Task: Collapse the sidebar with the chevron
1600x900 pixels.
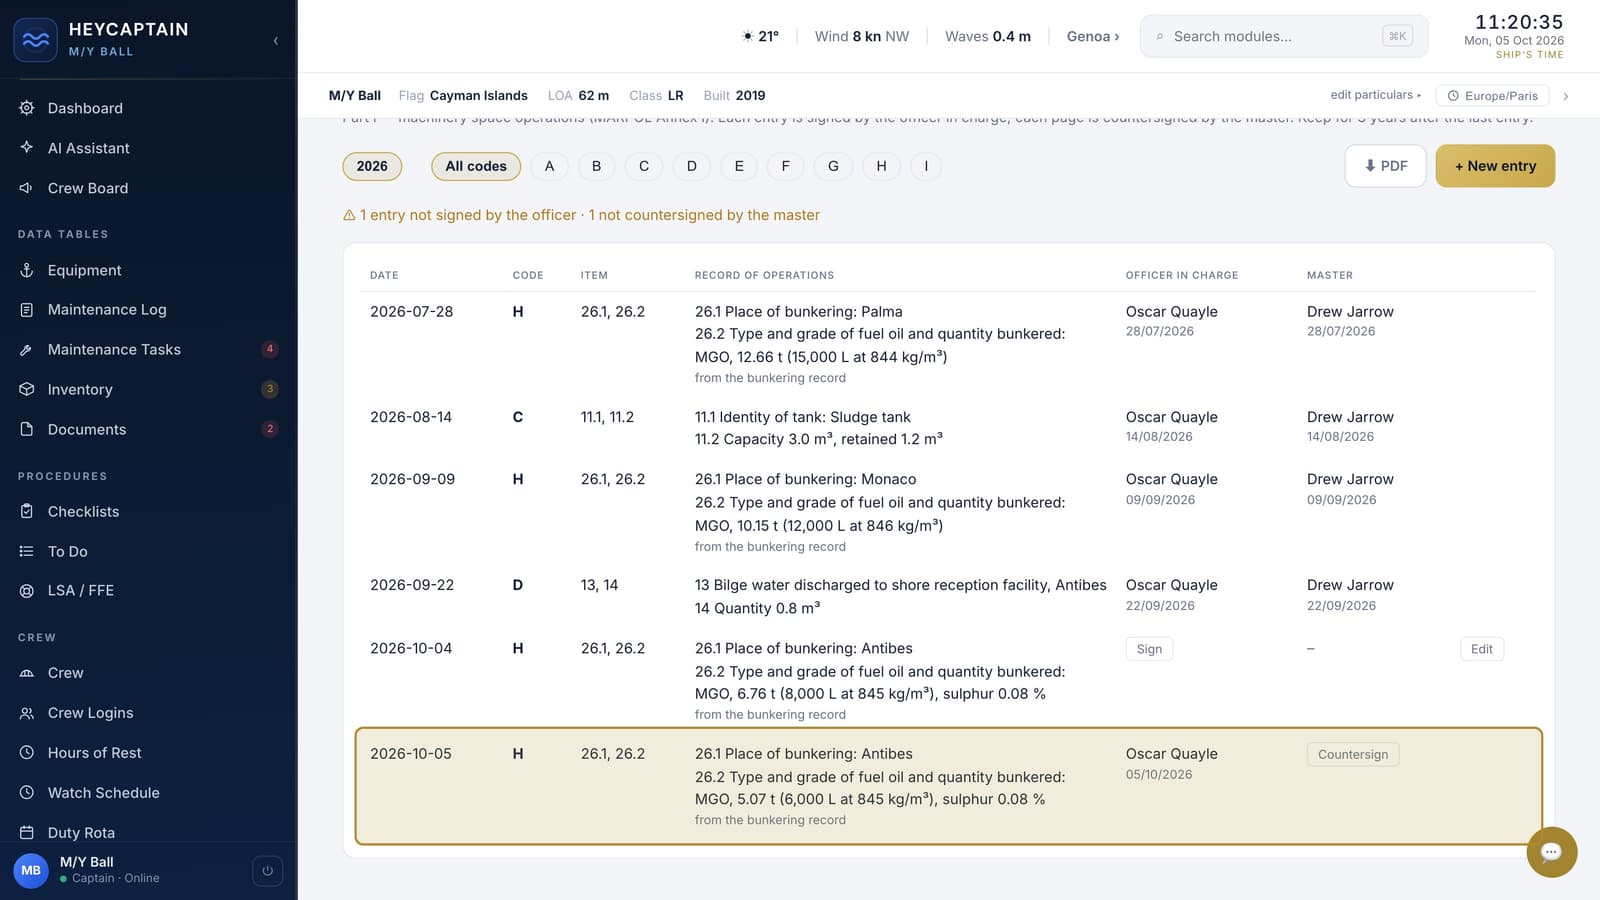Action: pos(275,41)
